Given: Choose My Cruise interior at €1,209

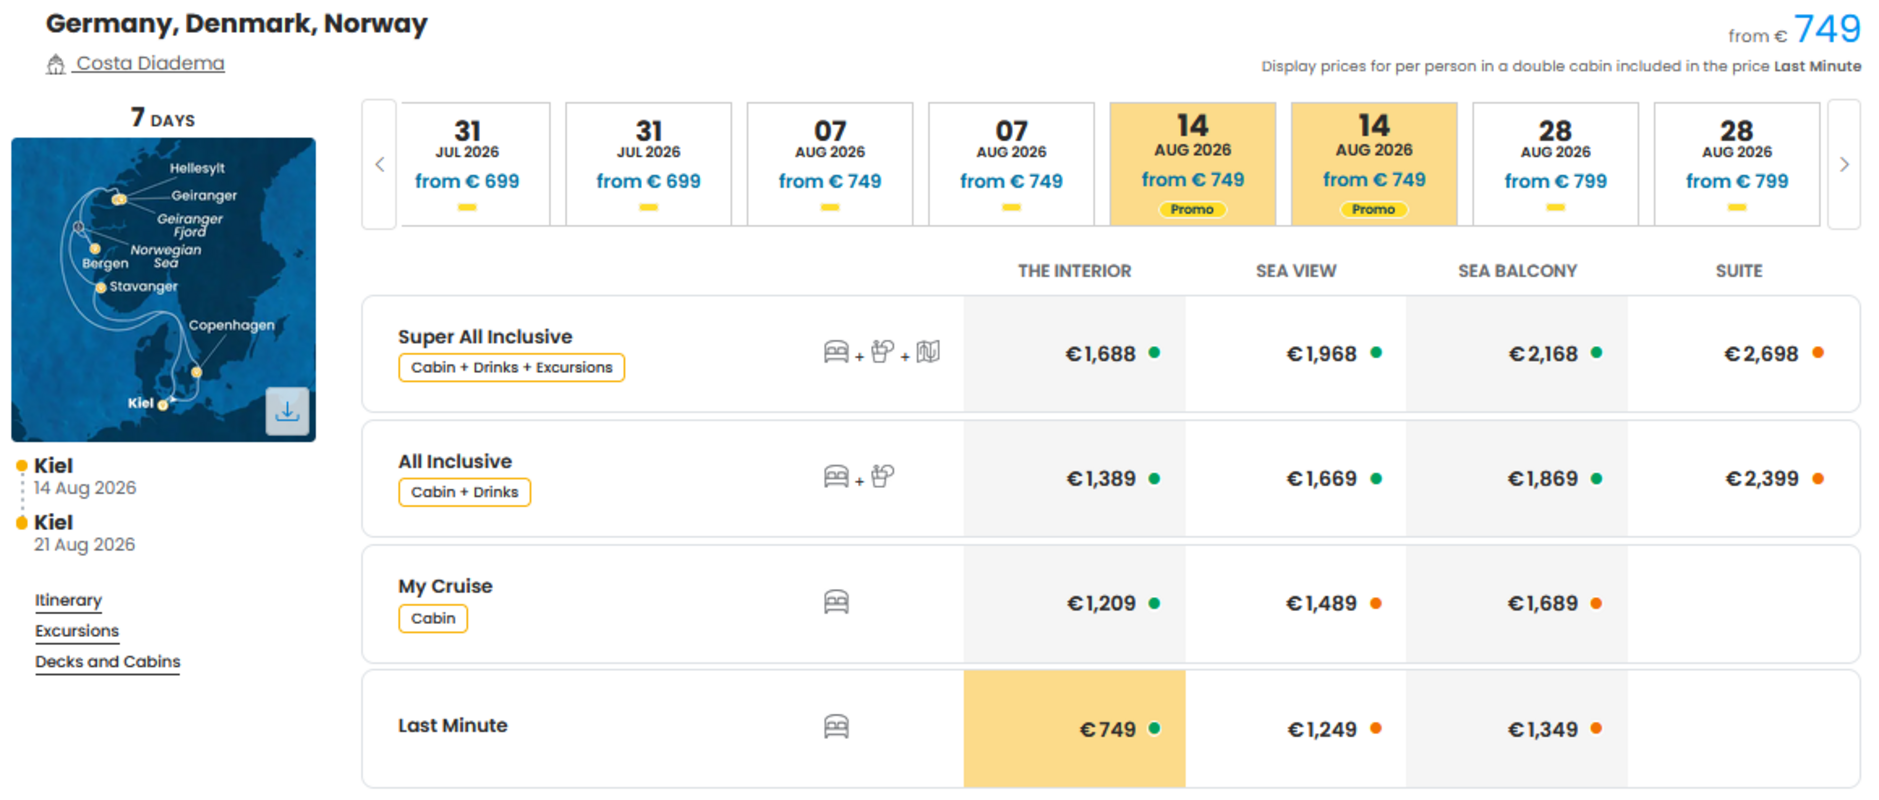Looking at the screenshot, I should (x=1075, y=603).
